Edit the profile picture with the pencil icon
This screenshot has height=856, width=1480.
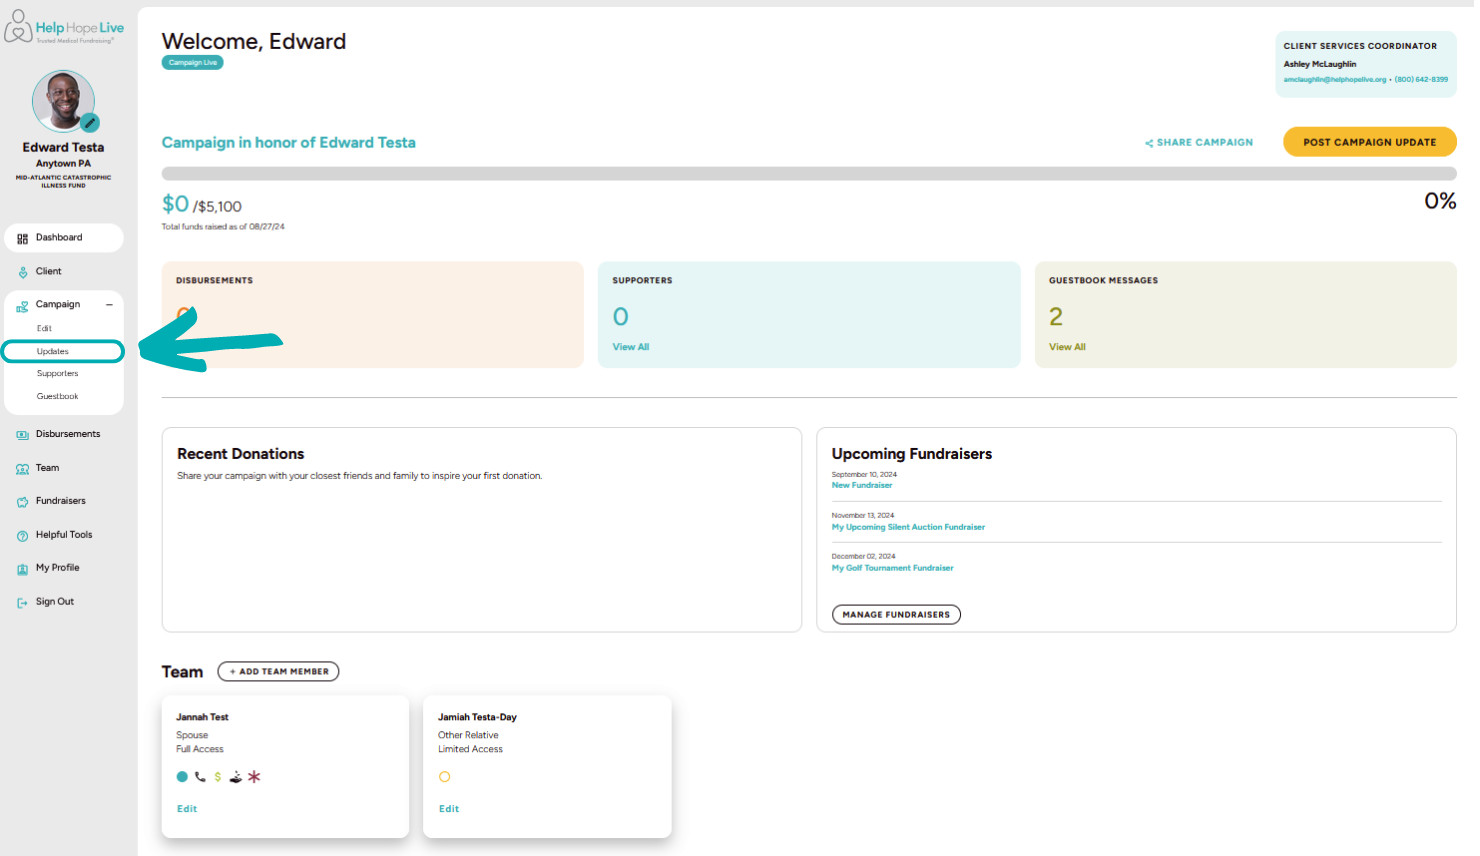click(x=91, y=124)
